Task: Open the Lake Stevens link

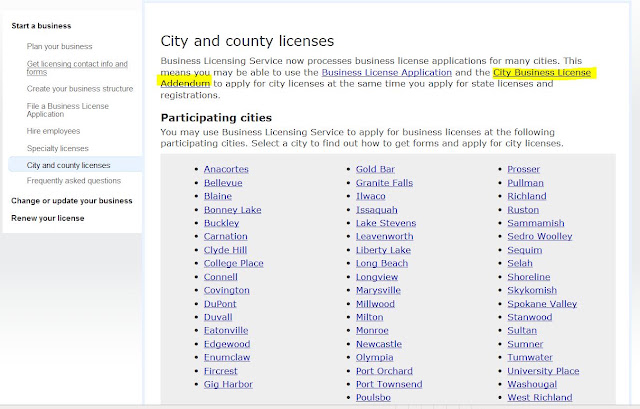Action: (x=386, y=223)
